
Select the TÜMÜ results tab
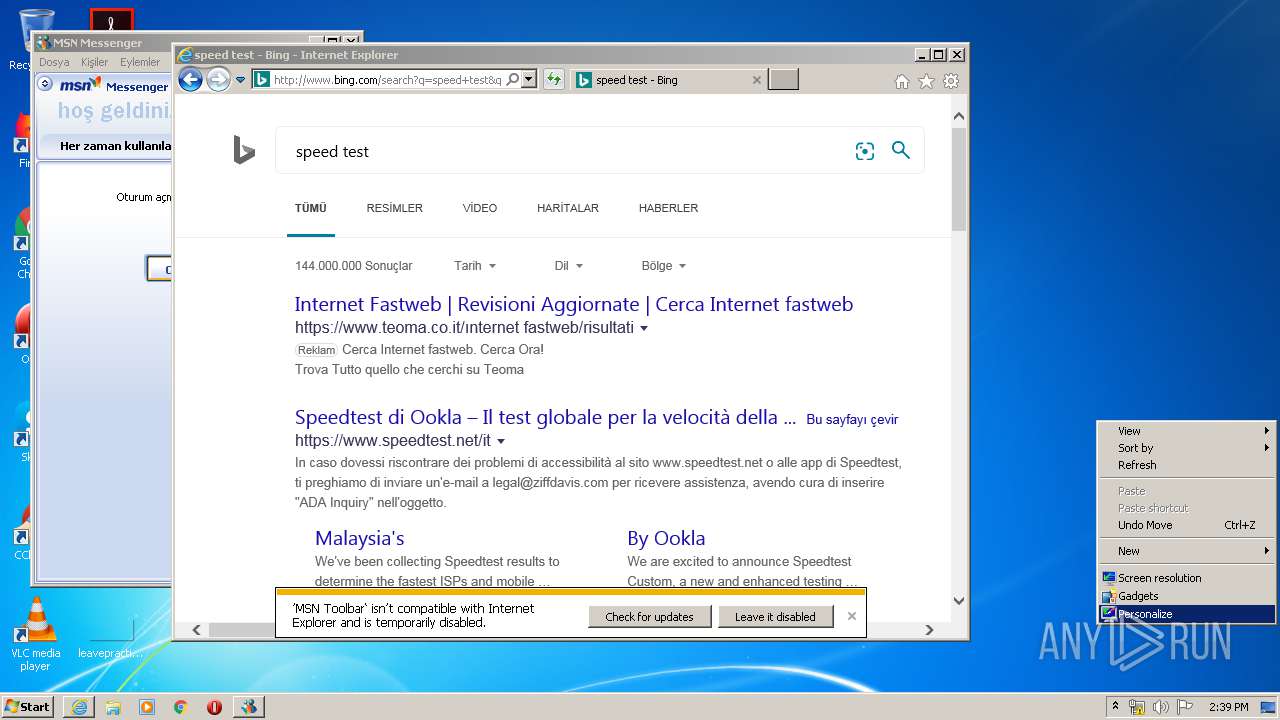click(x=310, y=208)
